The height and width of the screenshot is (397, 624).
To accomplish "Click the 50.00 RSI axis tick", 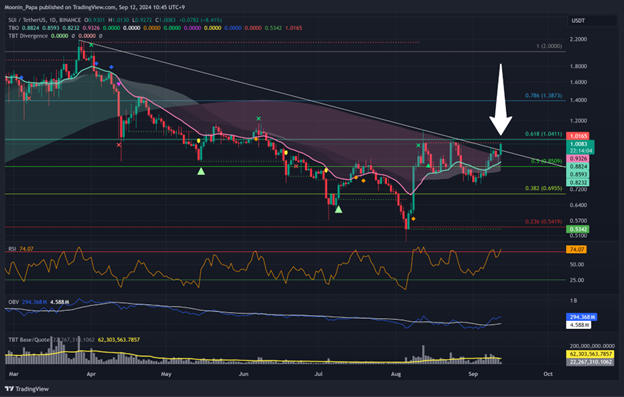I will tap(577, 264).
